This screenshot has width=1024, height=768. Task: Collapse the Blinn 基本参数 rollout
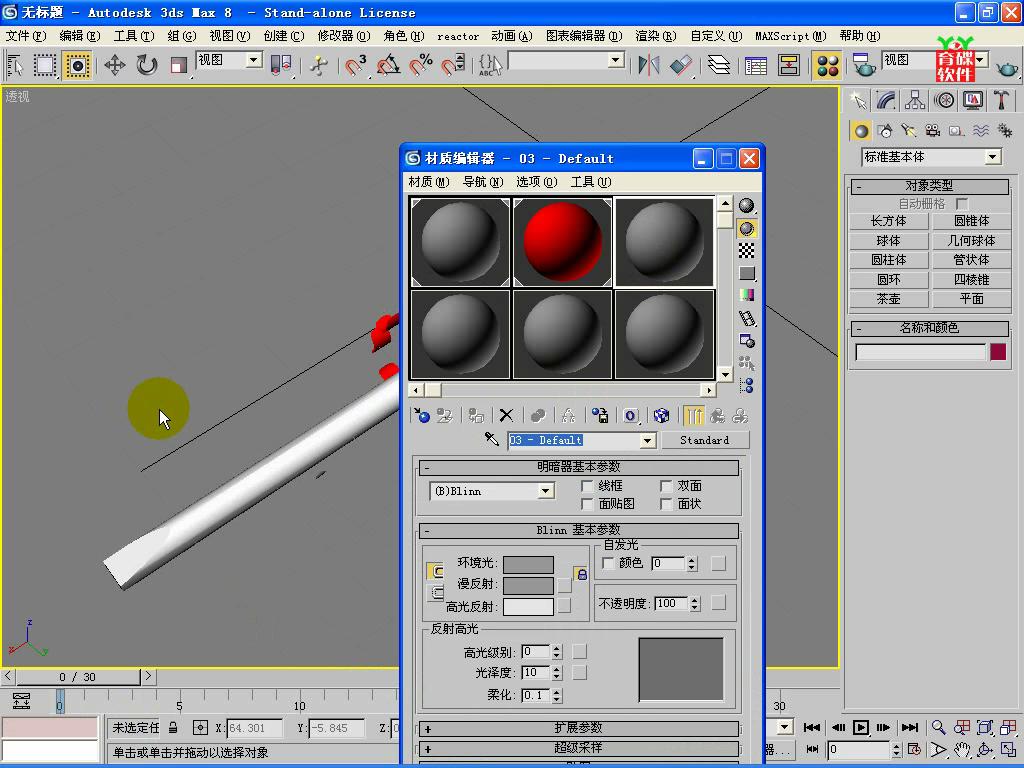coord(579,530)
